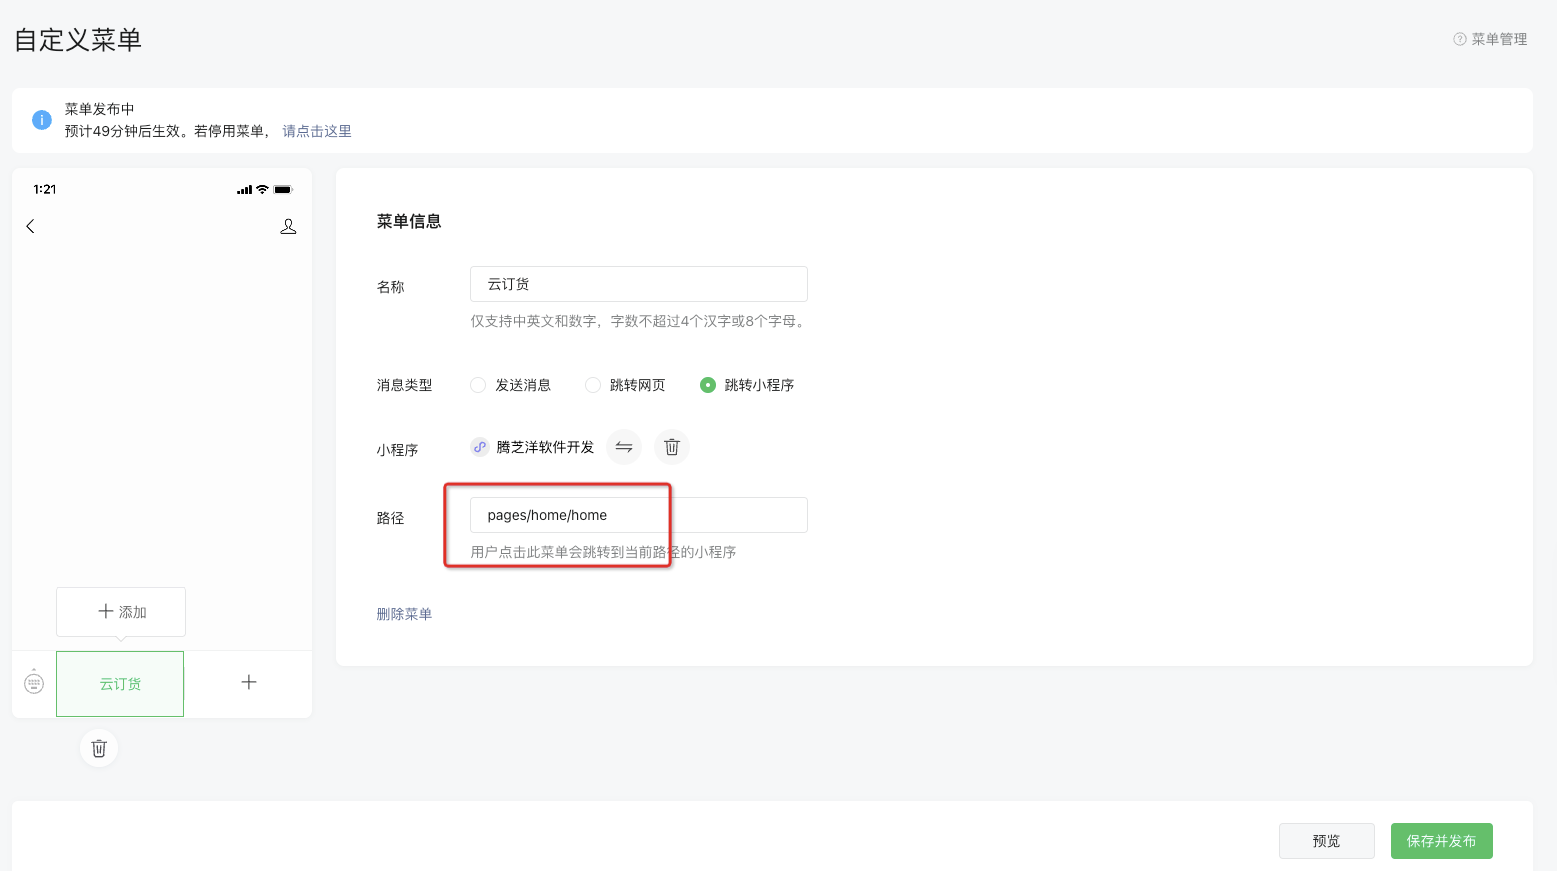Click the mini program link icon beside 腾芝洋软件开发
The width and height of the screenshot is (1557, 871).
(x=480, y=447)
